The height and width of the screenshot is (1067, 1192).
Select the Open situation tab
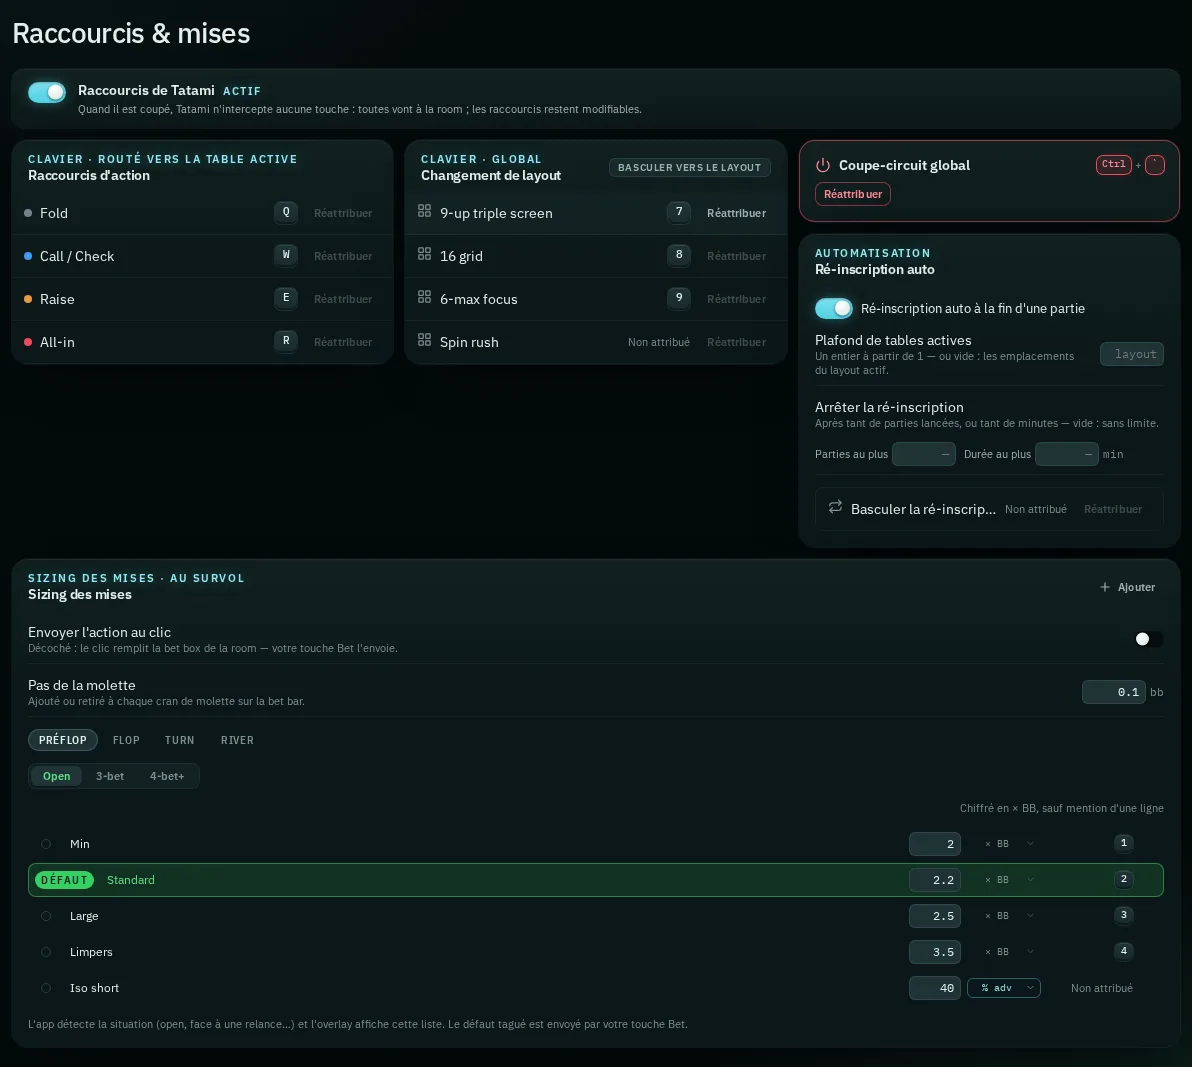click(x=56, y=776)
